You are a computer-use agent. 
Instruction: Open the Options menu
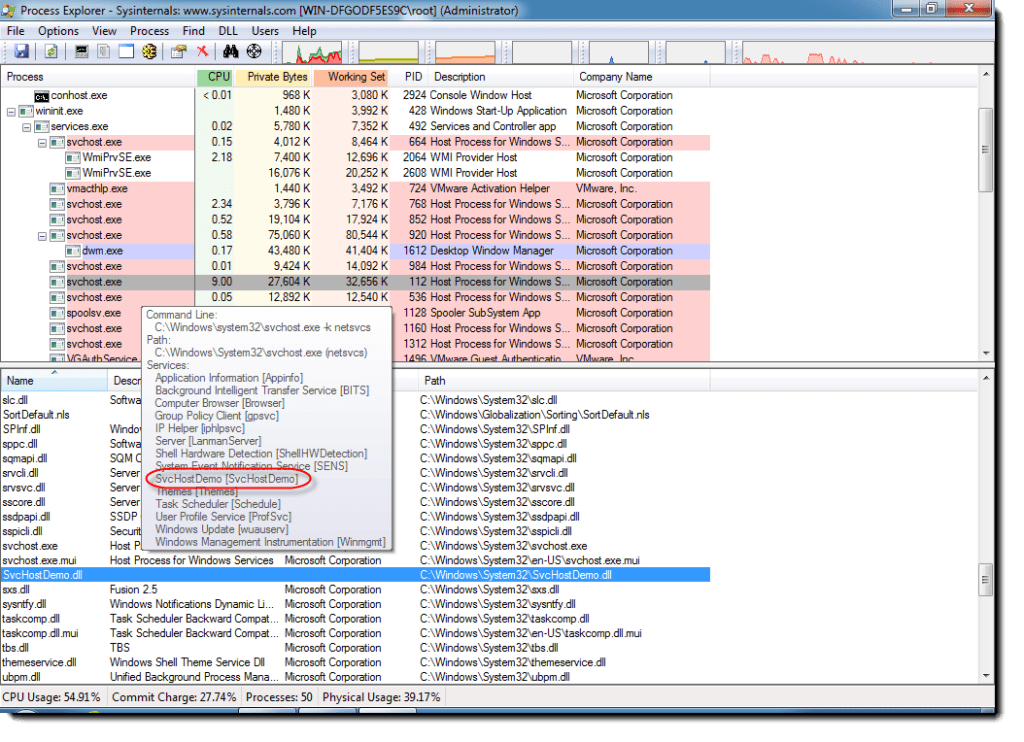(58, 31)
